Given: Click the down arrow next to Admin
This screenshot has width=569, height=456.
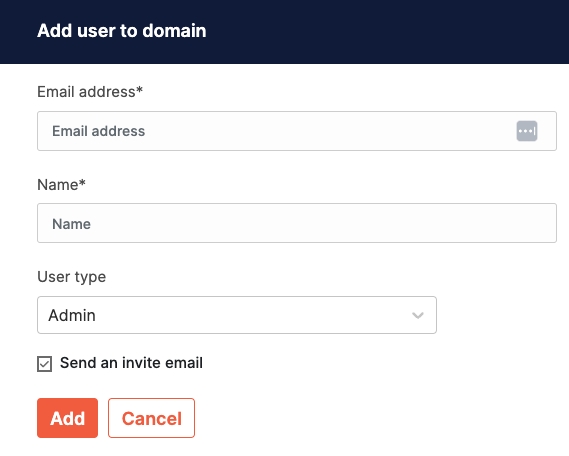Looking at the screenshot, I should click(x=418, y=315).
